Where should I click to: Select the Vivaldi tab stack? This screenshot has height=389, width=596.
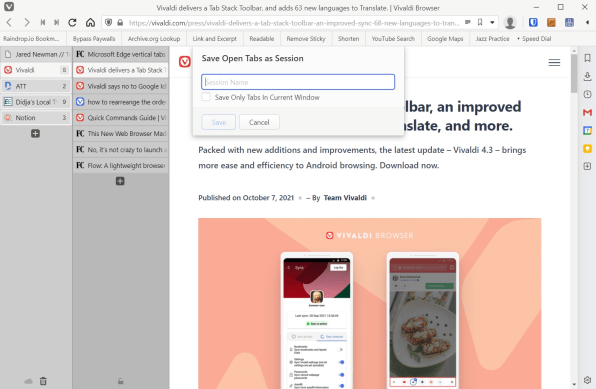(x=36, y=70)
